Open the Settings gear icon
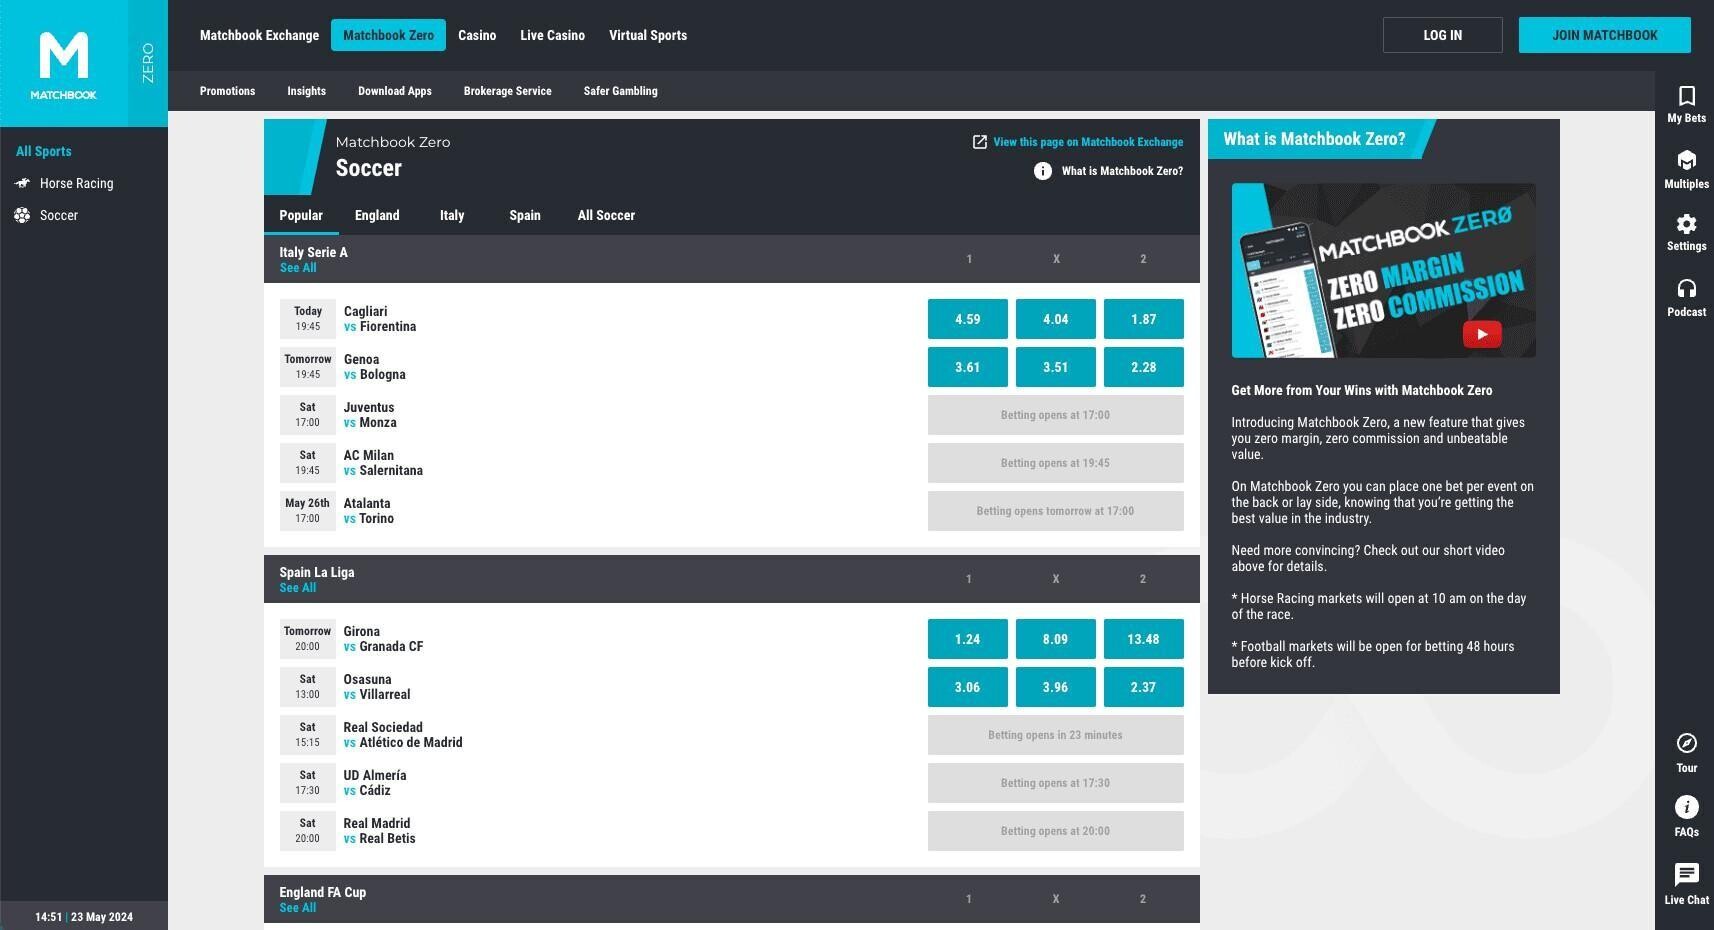 click(1687, 224)
